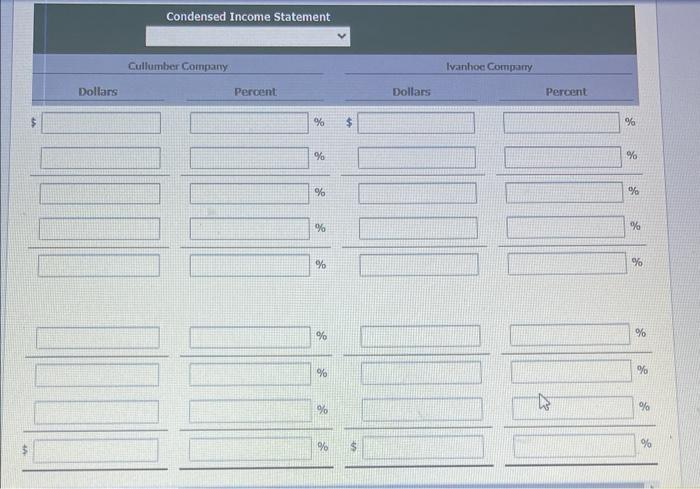The image size is (700, 489).
Task: Focus sixth-row Ivanhoe Percent box
Action: click(x=570, y=334)
